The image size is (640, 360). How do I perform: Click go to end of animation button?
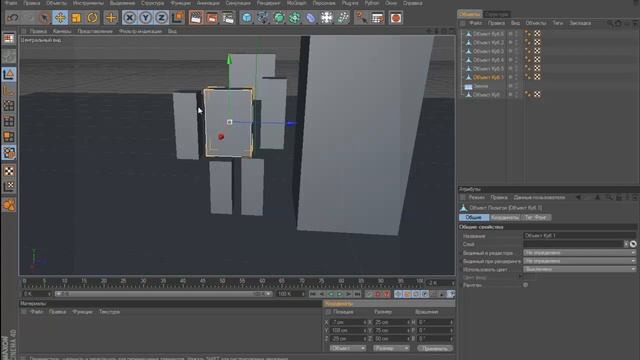pos(358,294)
